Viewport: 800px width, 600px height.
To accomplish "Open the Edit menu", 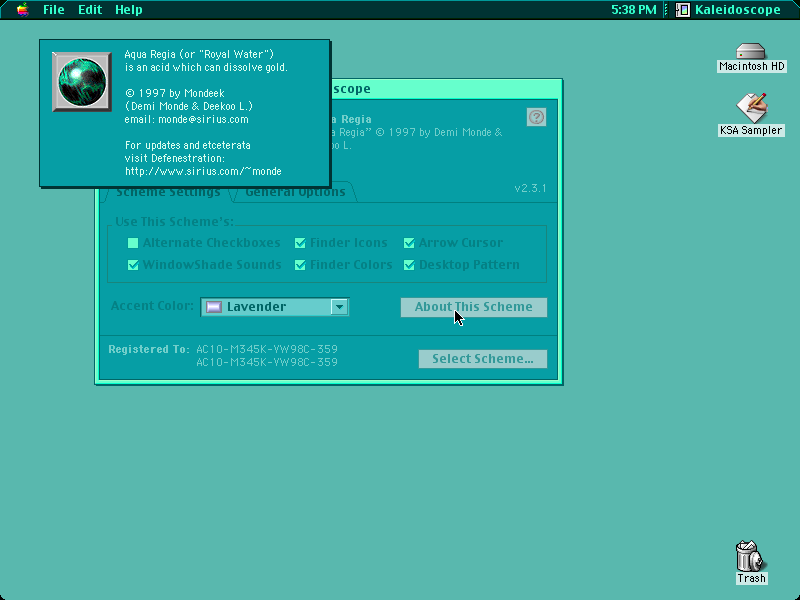I will pos(90,10).
